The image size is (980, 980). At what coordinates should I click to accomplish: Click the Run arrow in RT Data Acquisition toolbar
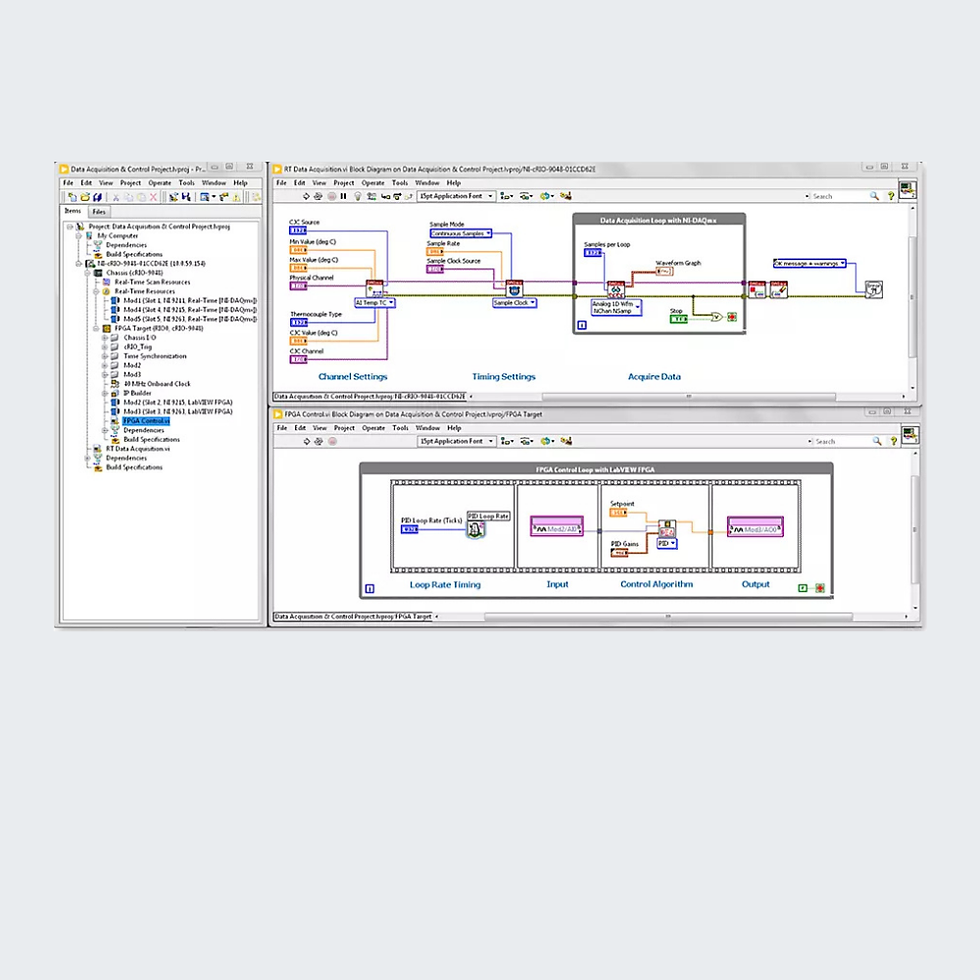[x=306, y=196]
